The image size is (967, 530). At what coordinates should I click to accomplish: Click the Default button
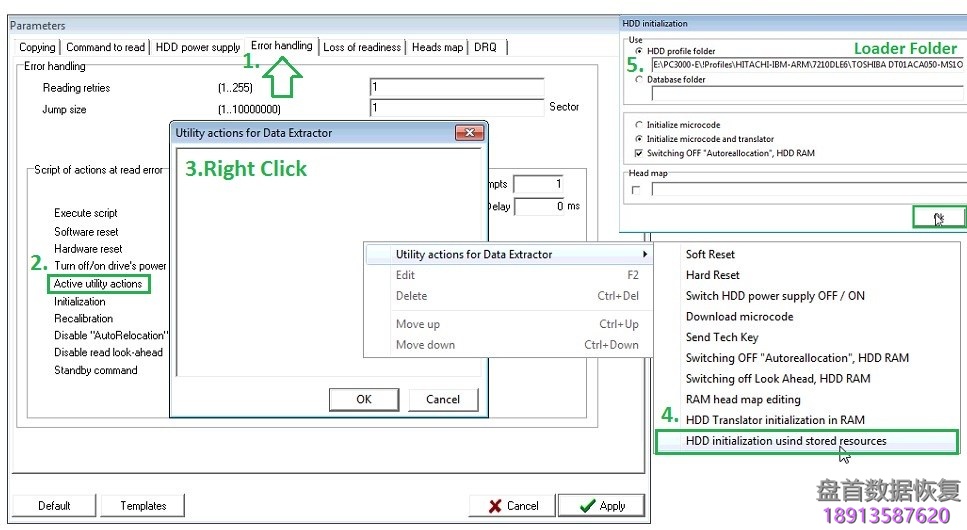pyautogui.click(x=54, y=505)
